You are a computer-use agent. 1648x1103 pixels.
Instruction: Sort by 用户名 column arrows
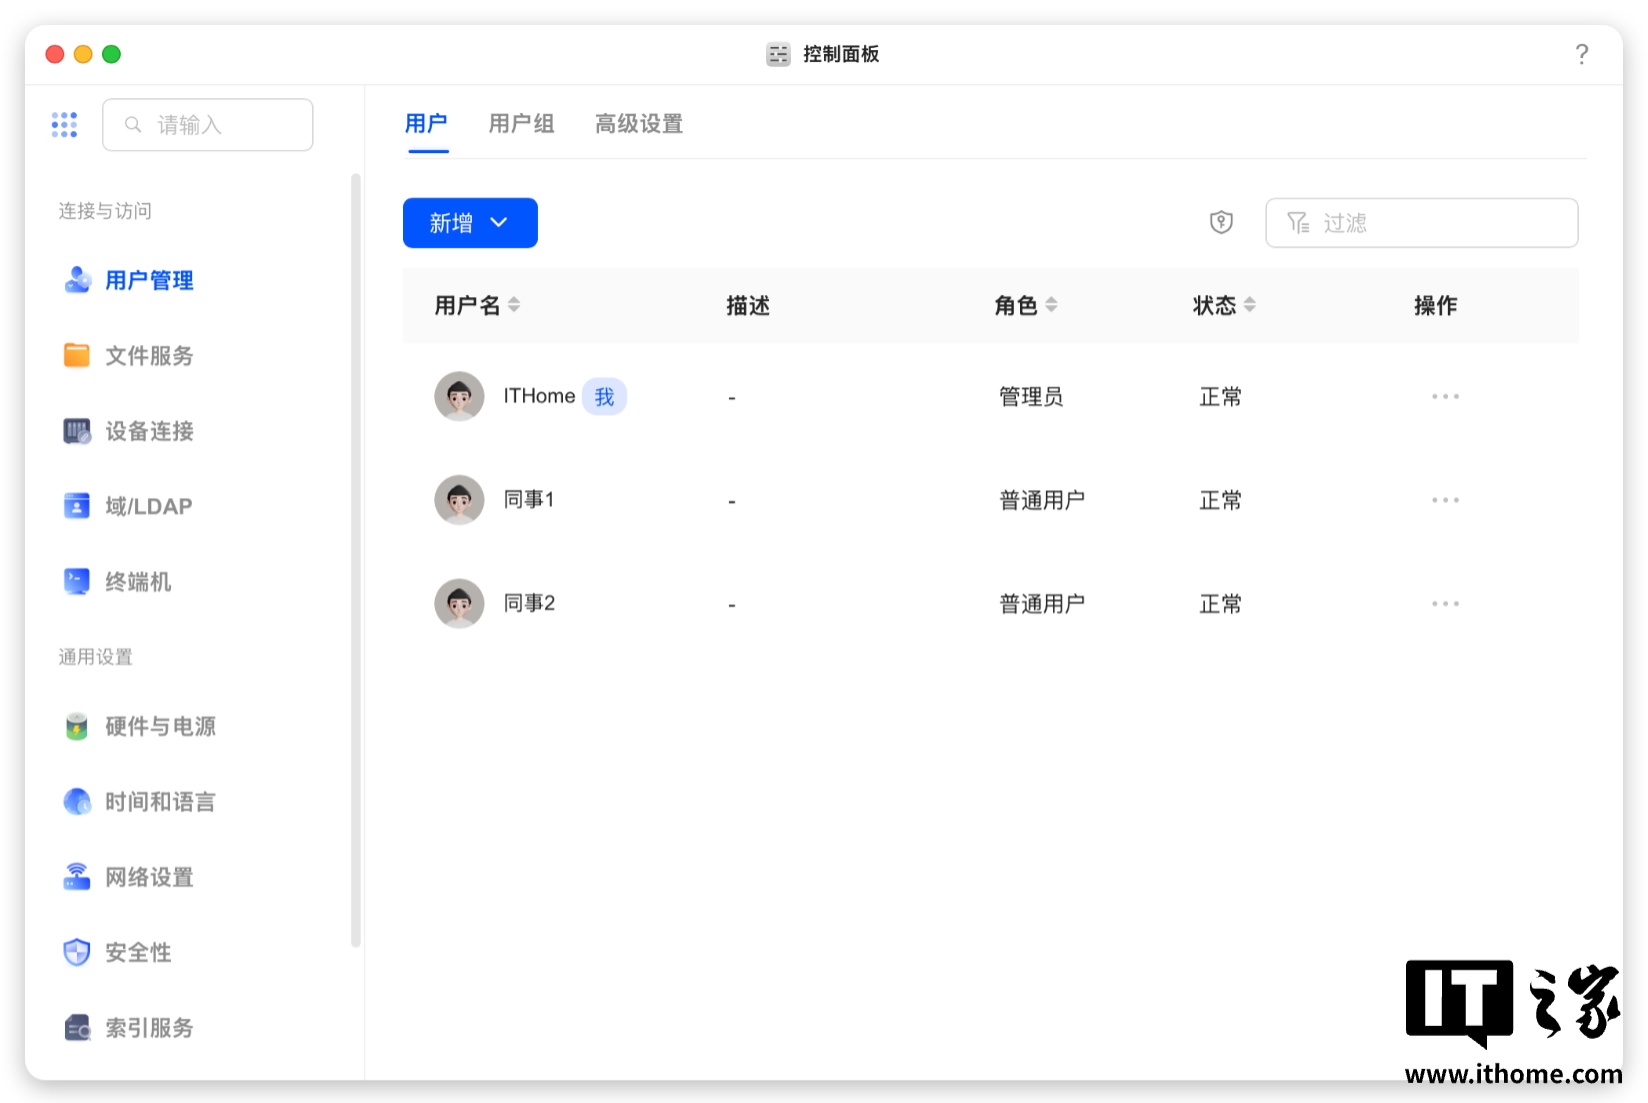tap(514, 305)
